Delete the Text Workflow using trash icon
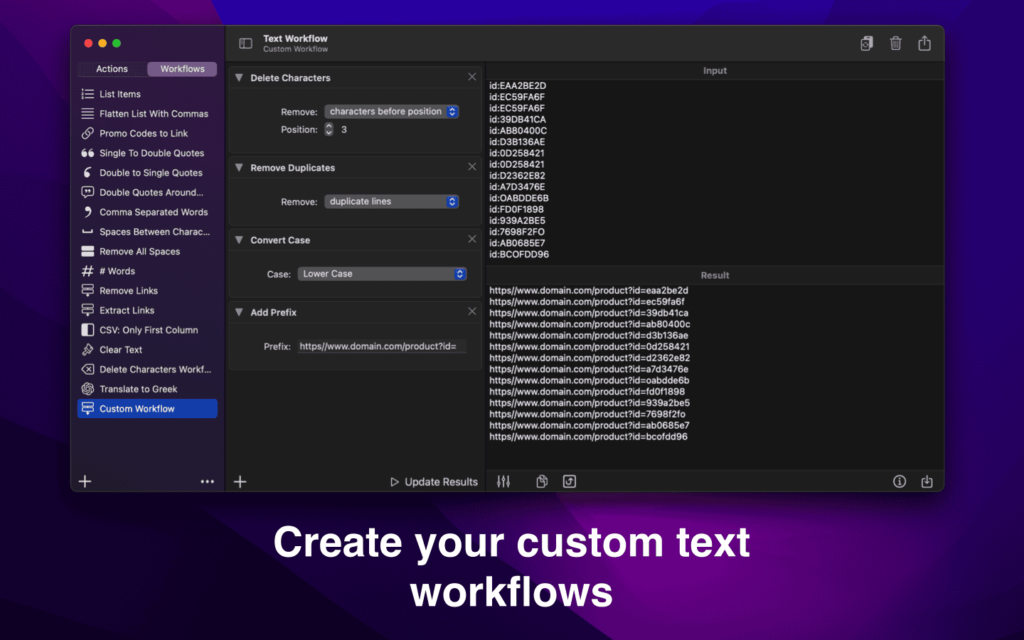Viewport: 1024px width, 640px height. (x=895, y=44)
